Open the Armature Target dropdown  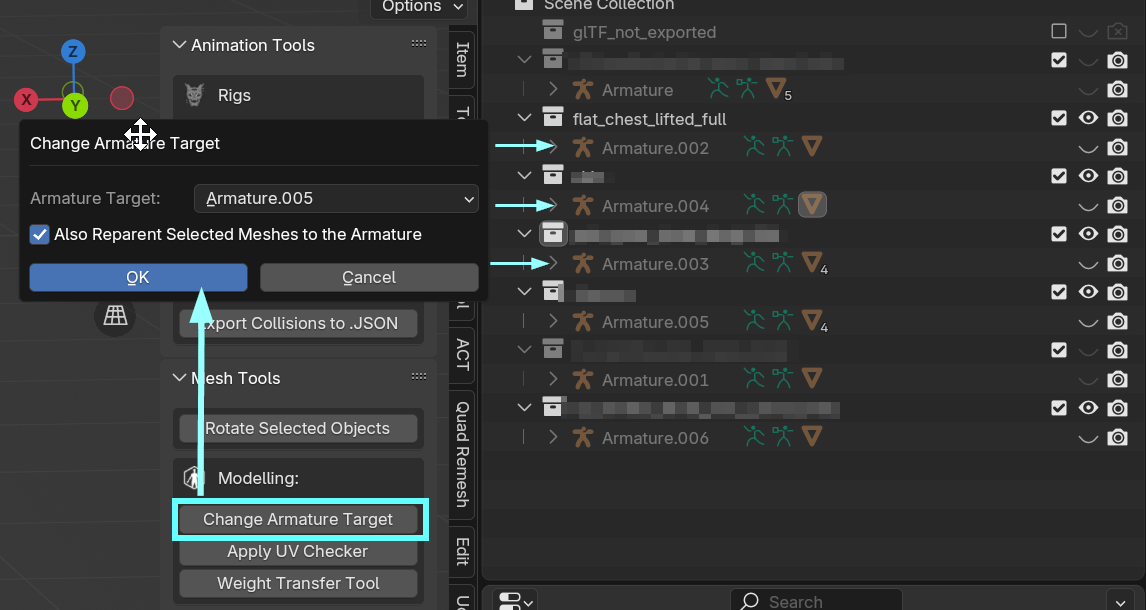(x=336, y=199)
